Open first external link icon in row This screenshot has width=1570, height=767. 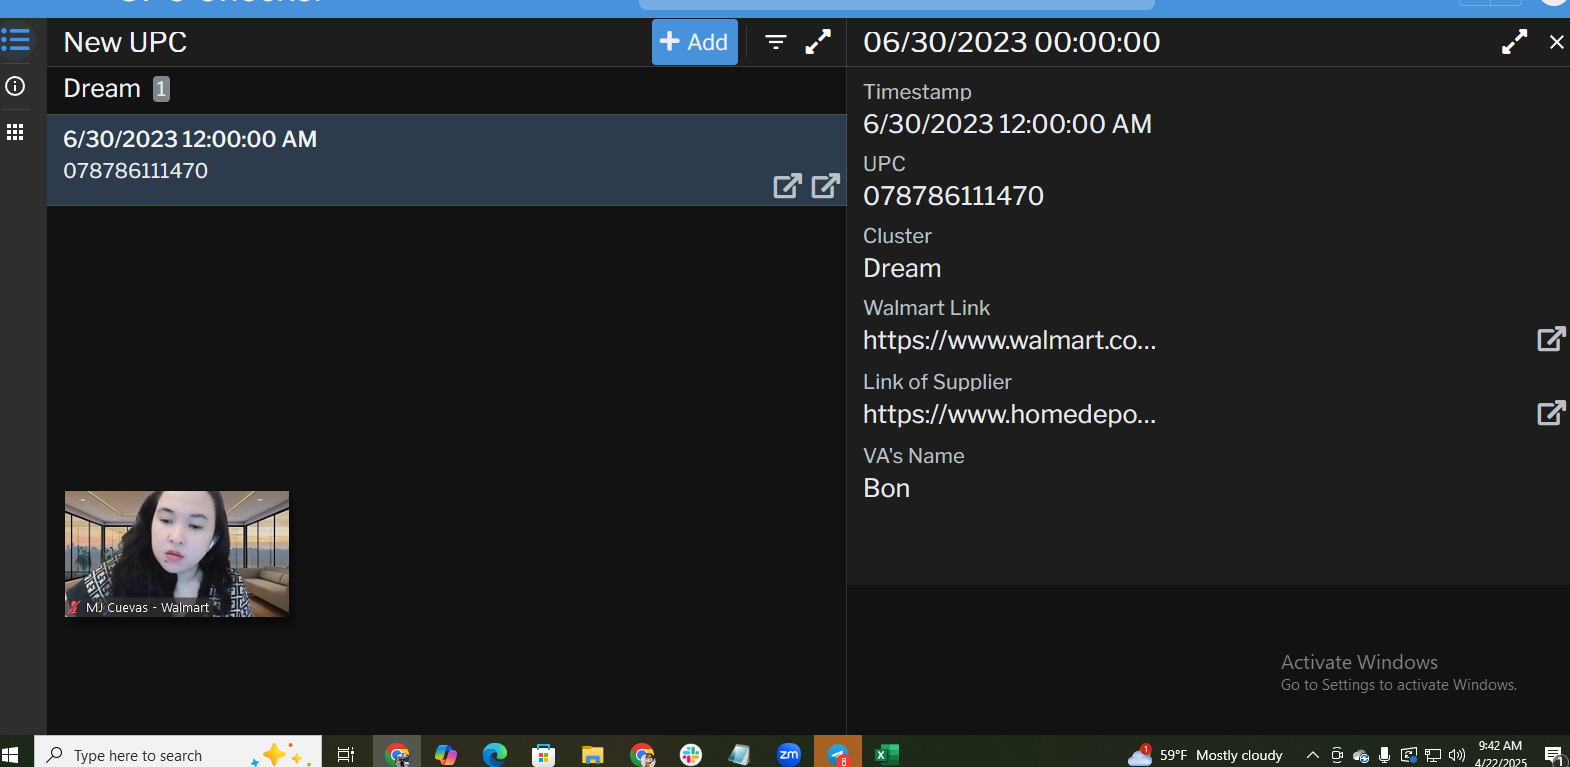(x=787, y=186)
